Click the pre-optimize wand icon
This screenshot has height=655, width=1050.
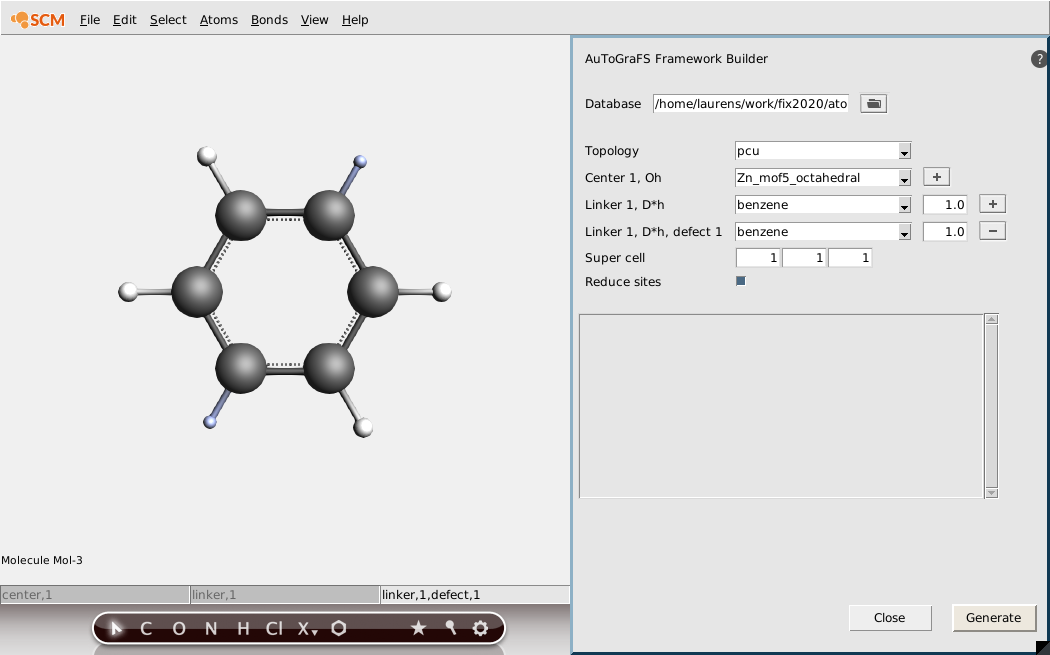click(451, 628)
